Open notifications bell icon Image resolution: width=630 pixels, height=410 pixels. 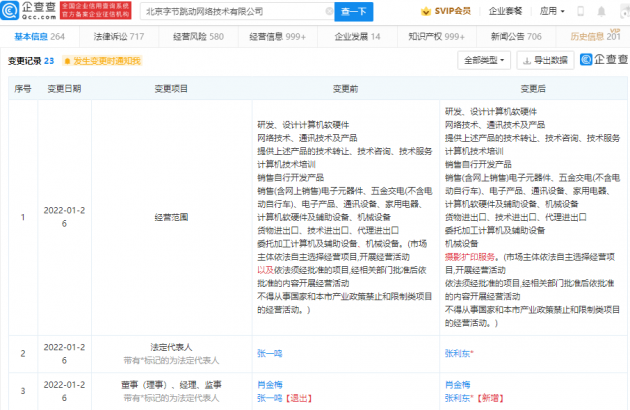[601, 11]
